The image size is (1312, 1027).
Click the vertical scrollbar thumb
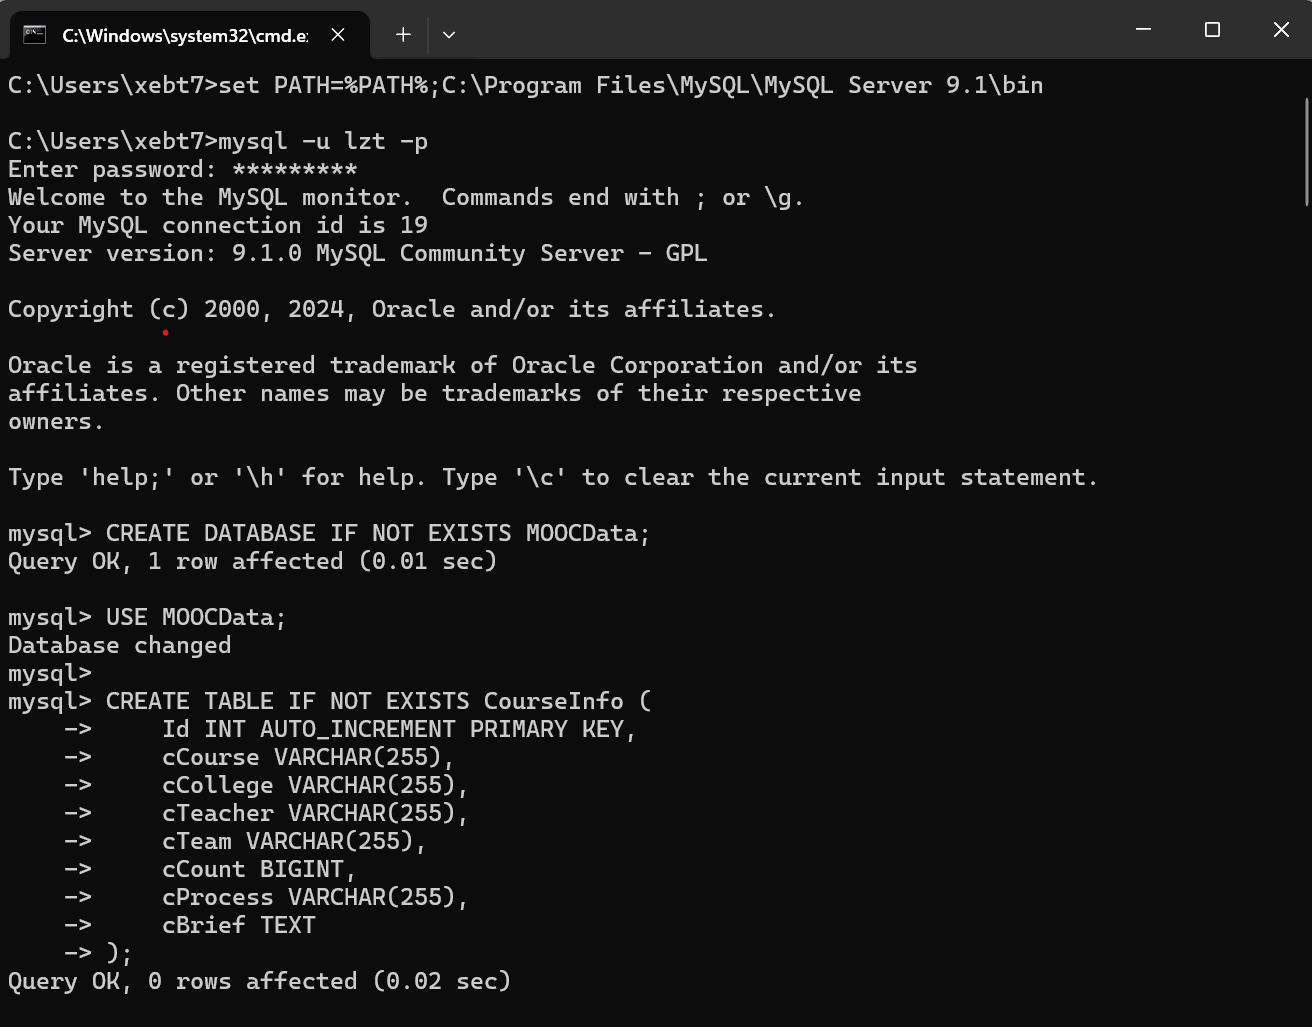tap(1307, 150)
